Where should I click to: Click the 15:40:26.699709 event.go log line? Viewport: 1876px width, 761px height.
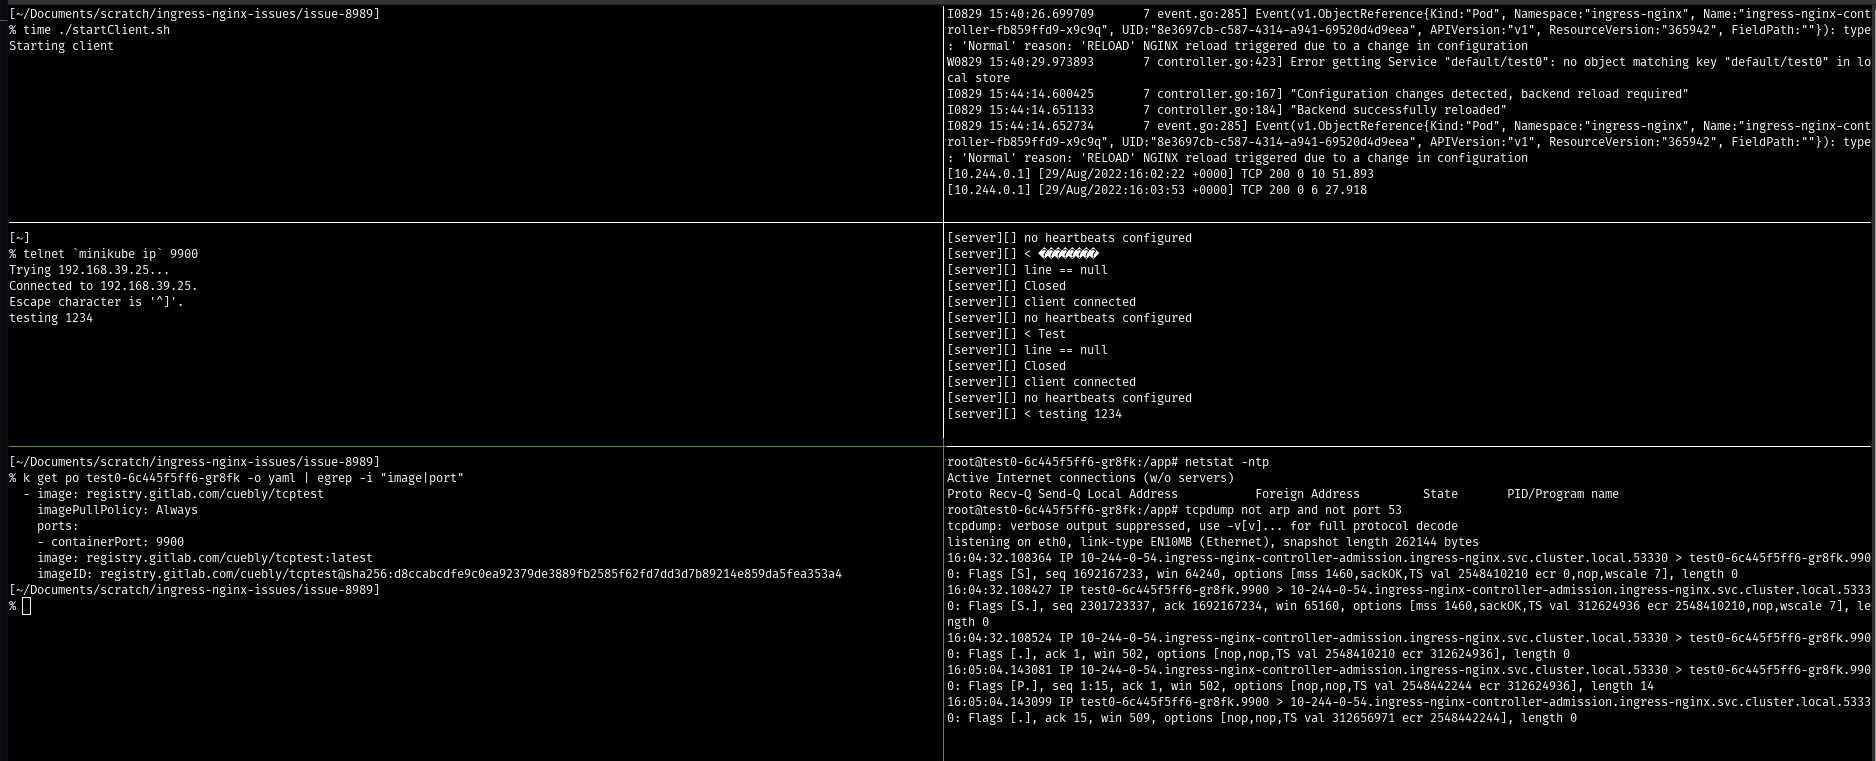coord(1409,30)
